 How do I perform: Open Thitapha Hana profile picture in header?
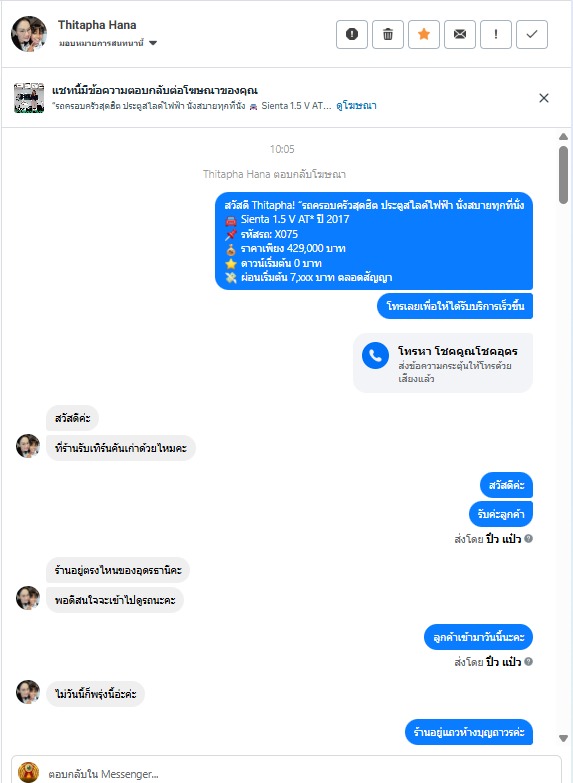(29, 33)
